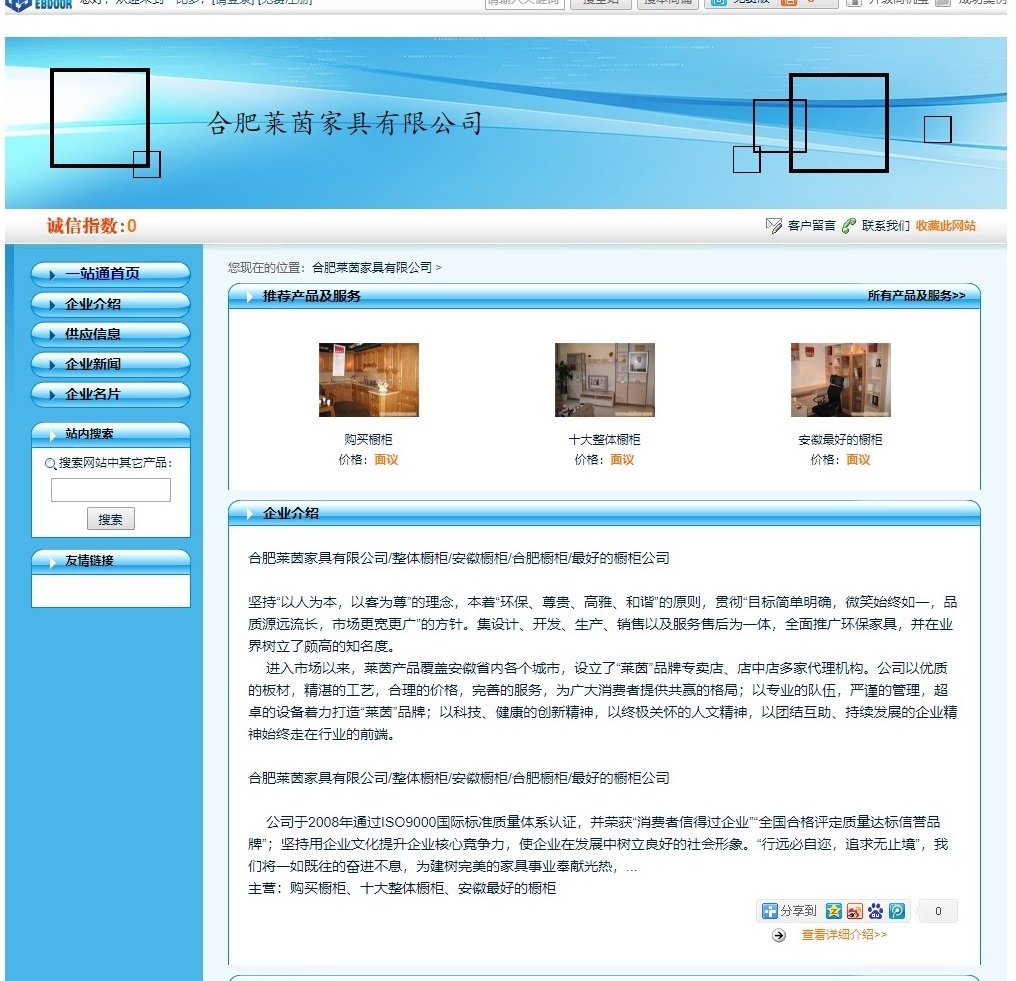Share to Sina Weibo icon
Screen dimensions: 1016x981
856,911
